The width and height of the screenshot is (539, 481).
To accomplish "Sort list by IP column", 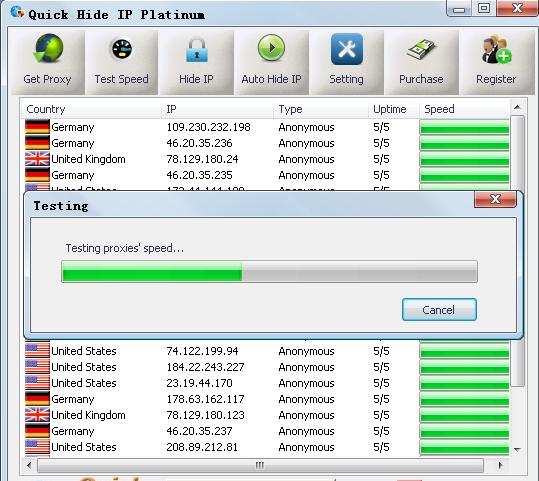I will pos(218,109).
